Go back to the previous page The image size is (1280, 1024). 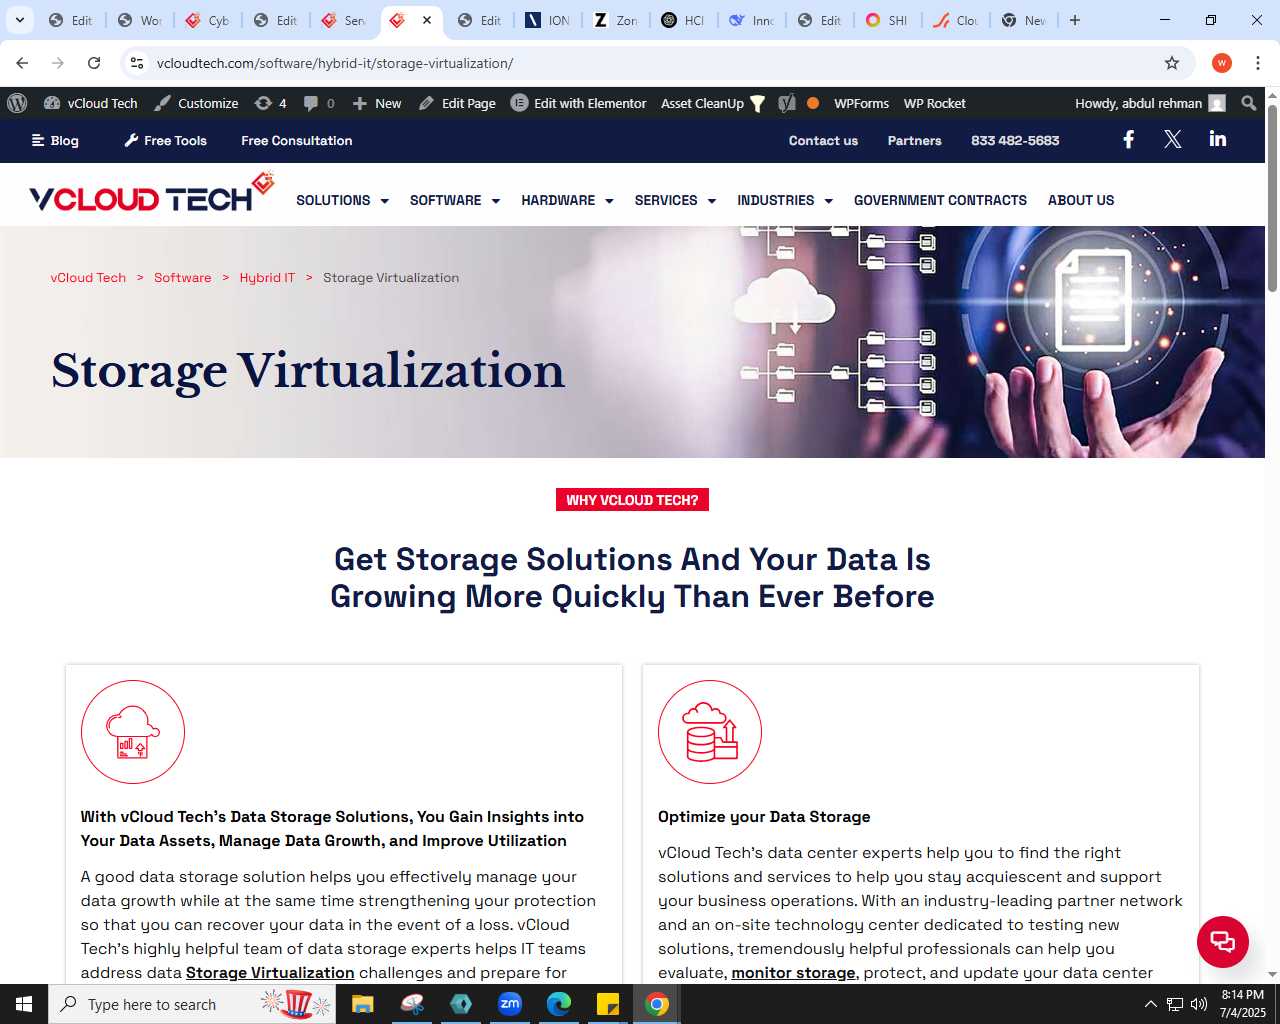(22, 63)
